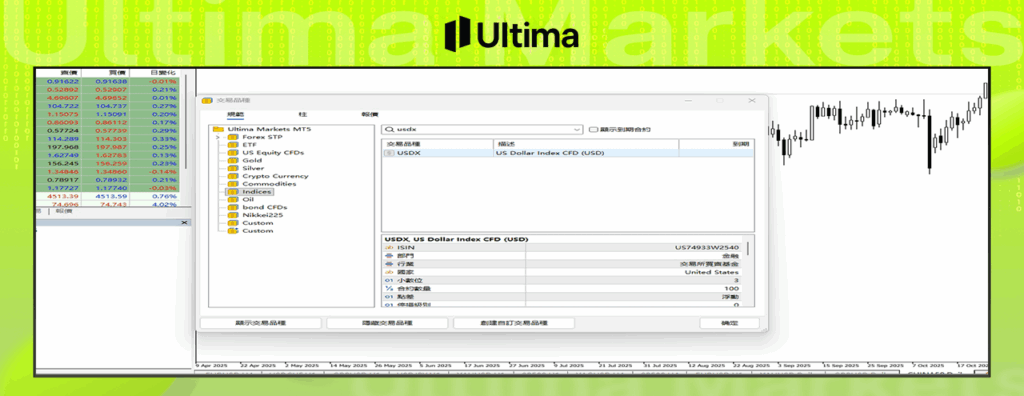Close the panel below the Market Watch
This screenshot has height=396, width=1024.
coord(184,223)
